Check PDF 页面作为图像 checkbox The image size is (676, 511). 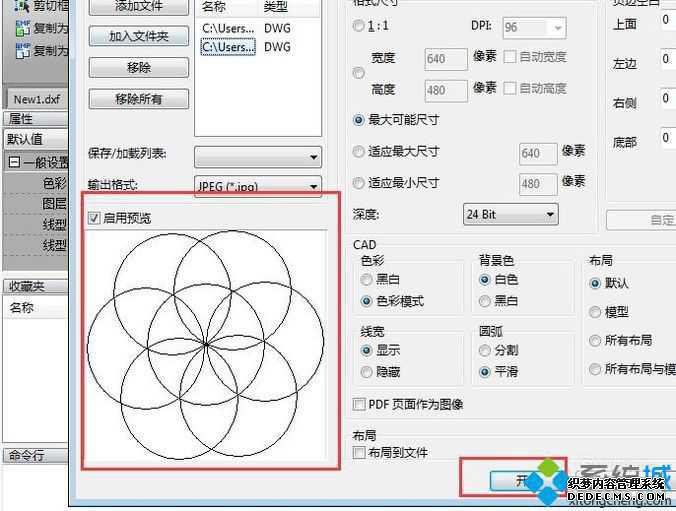click(358, 404)
